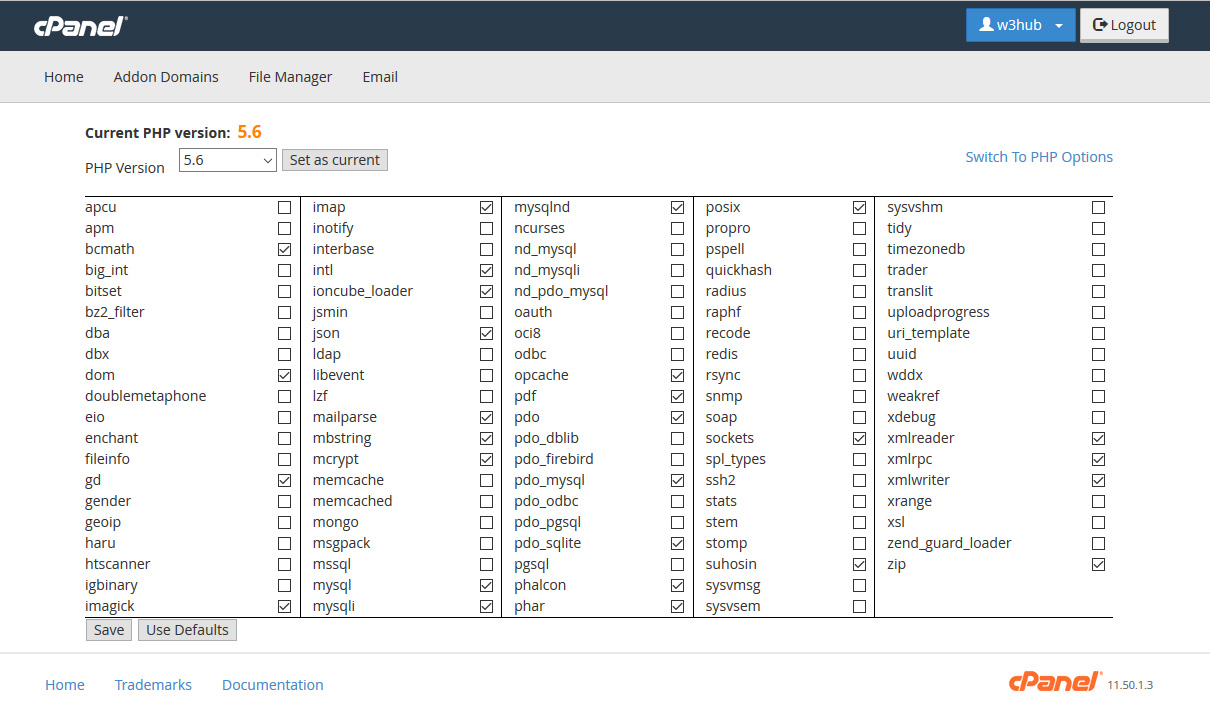
Task: Click the Logout button
Action: click(1124, 25)
